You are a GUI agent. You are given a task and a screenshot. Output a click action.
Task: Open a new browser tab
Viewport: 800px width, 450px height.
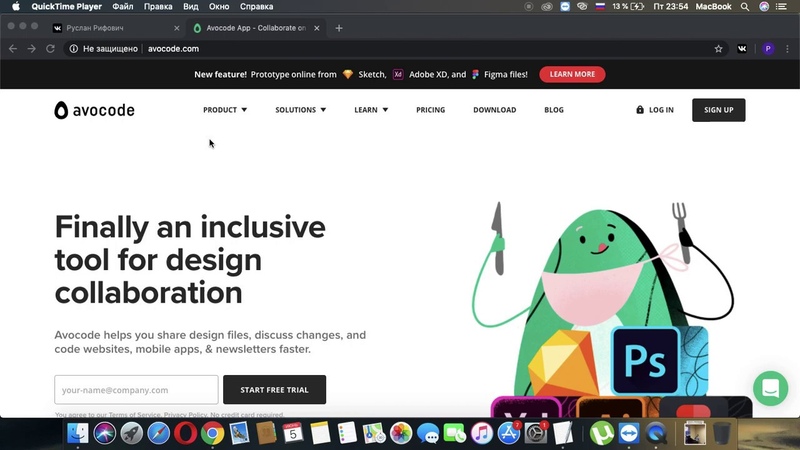pos(339,28)
